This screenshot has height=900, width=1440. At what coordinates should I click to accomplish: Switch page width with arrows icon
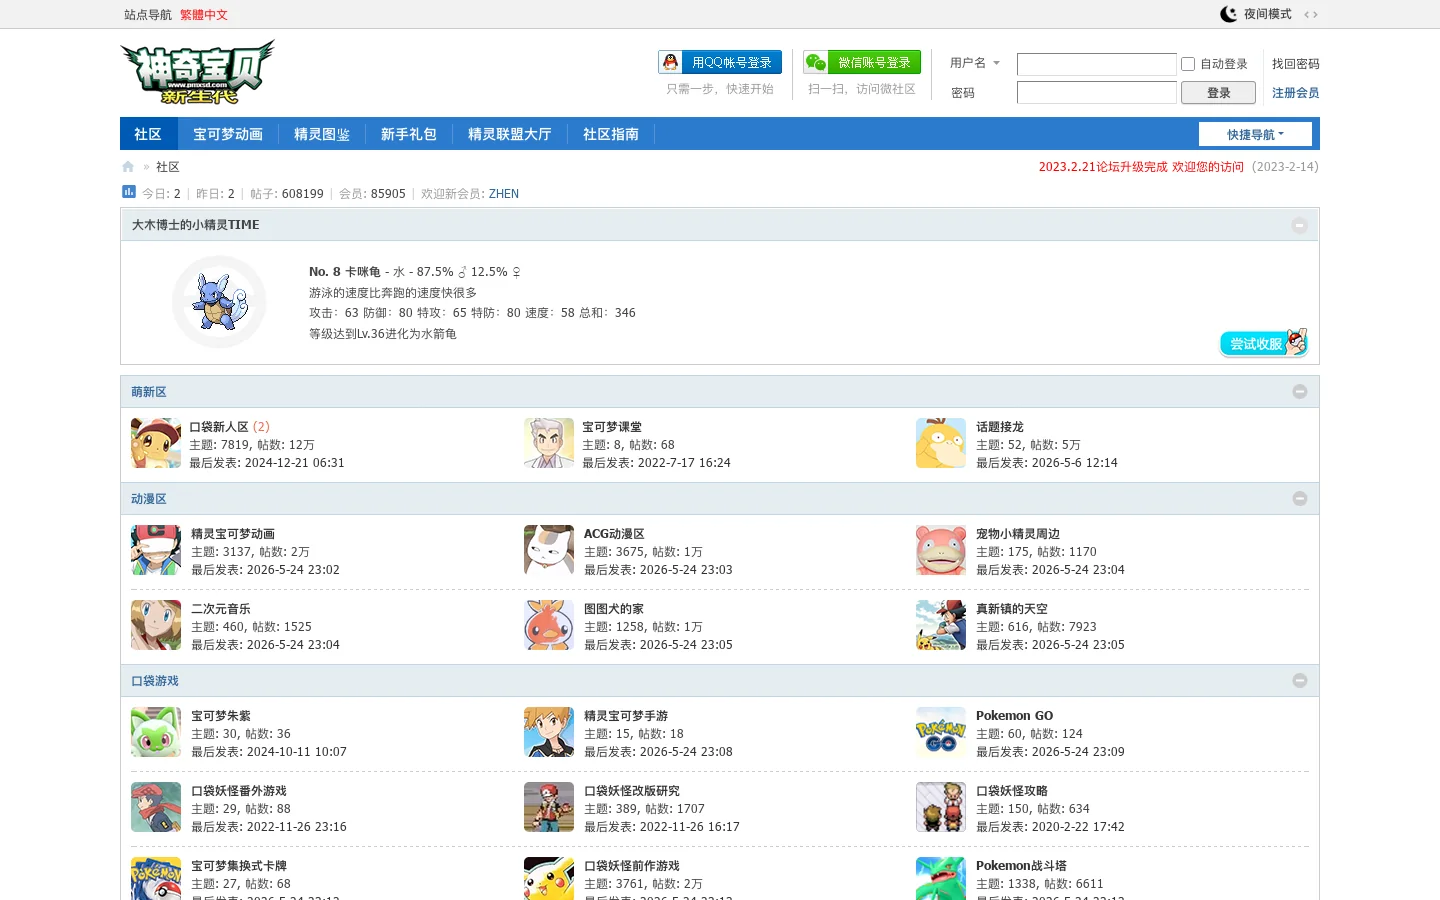click(x=1311, y=14)
